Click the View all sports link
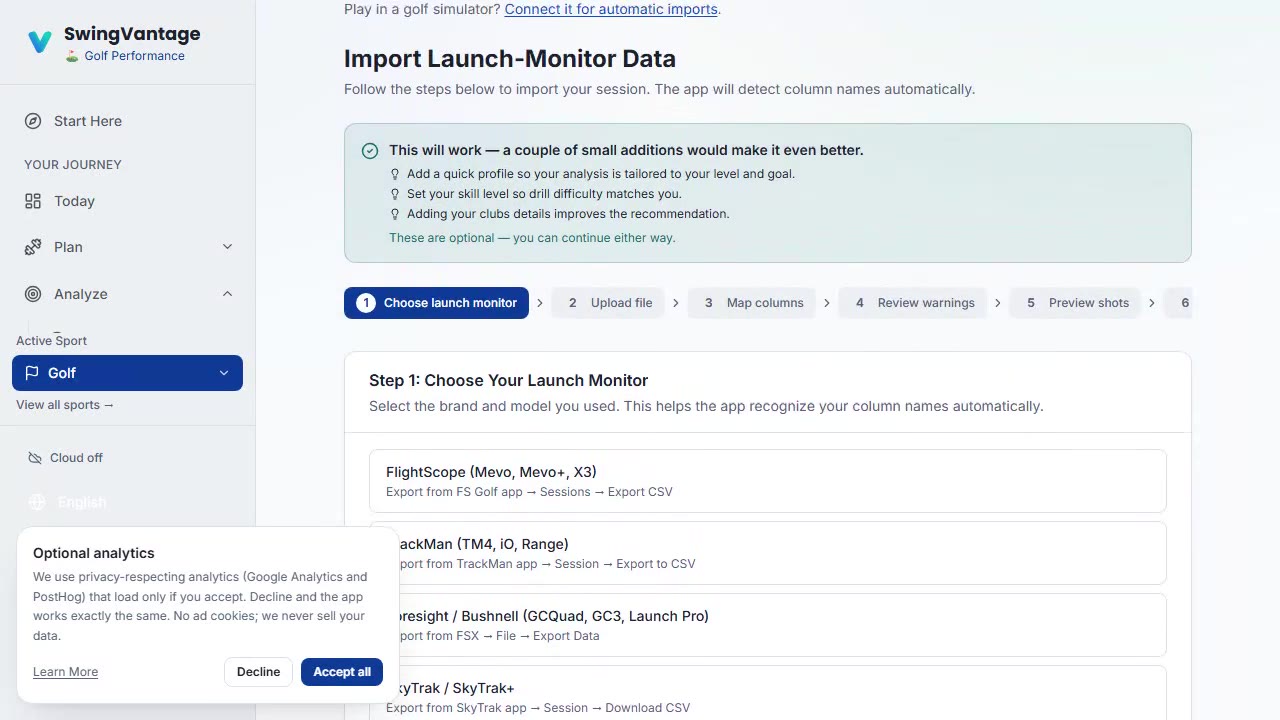 point(65,405)
